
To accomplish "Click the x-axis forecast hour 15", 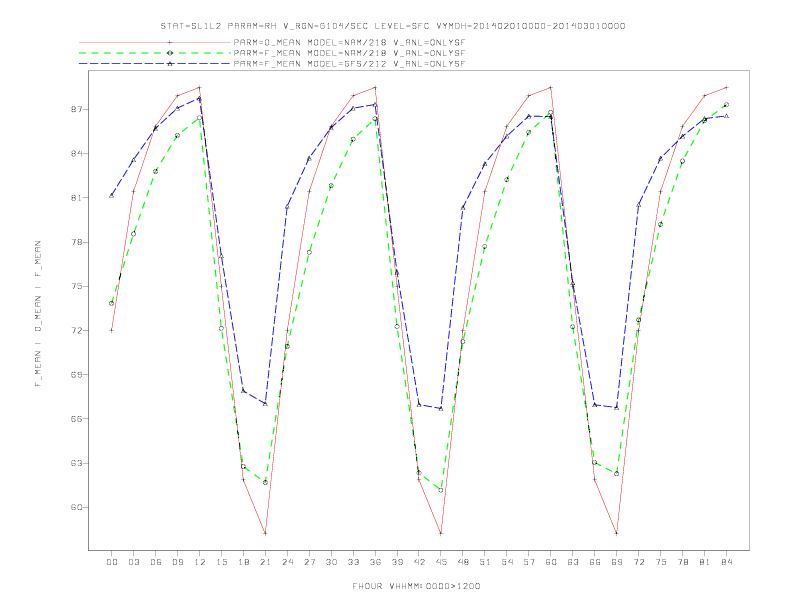I will click(x=221, y=562).
